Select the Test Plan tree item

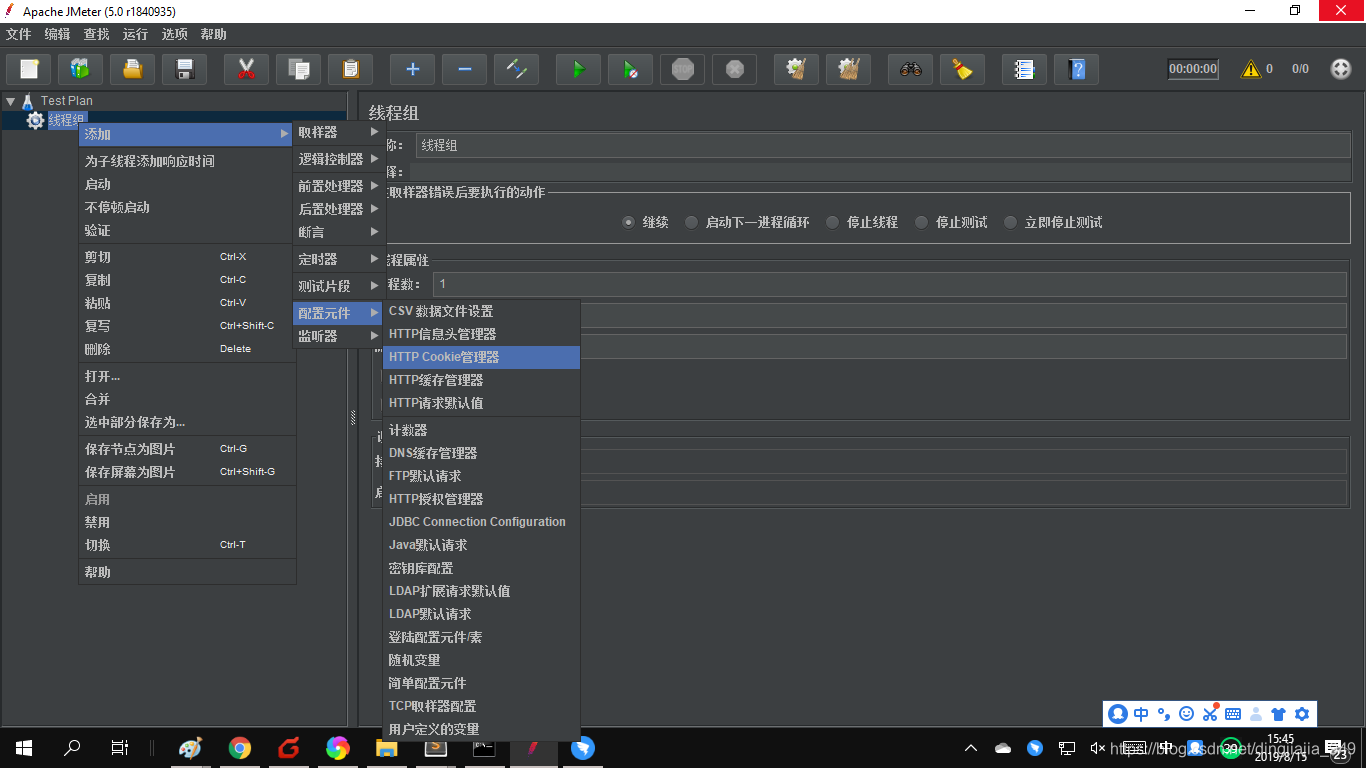pos(66,101)
